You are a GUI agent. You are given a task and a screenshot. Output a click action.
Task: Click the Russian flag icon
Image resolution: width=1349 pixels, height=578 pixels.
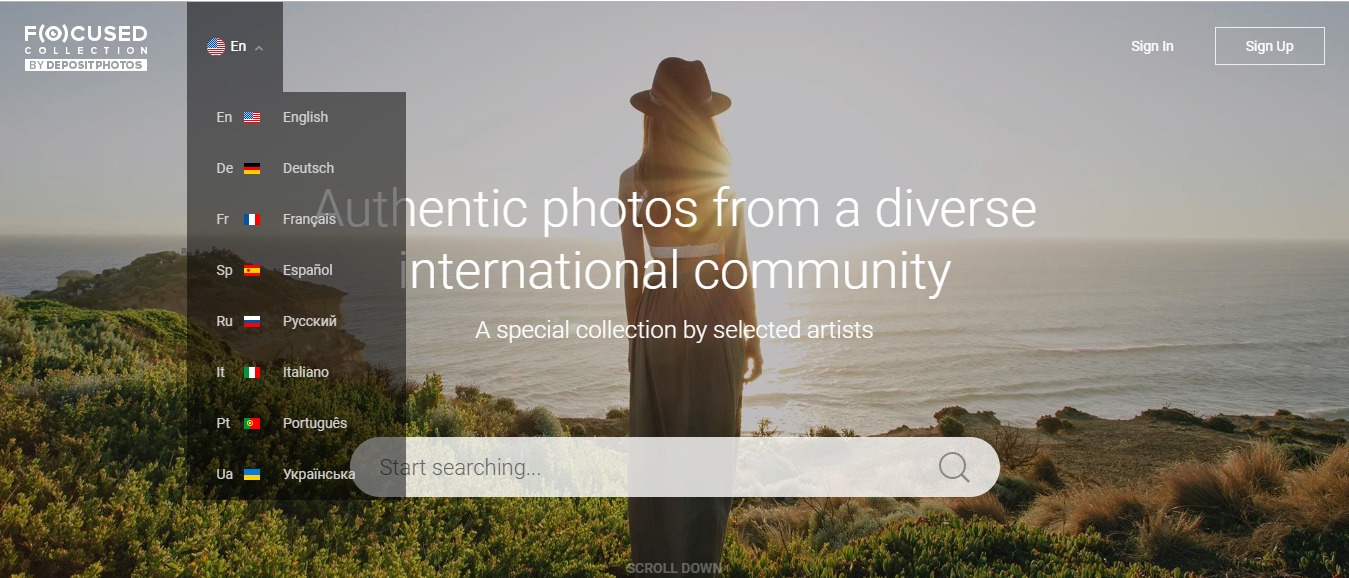[252, 321]
